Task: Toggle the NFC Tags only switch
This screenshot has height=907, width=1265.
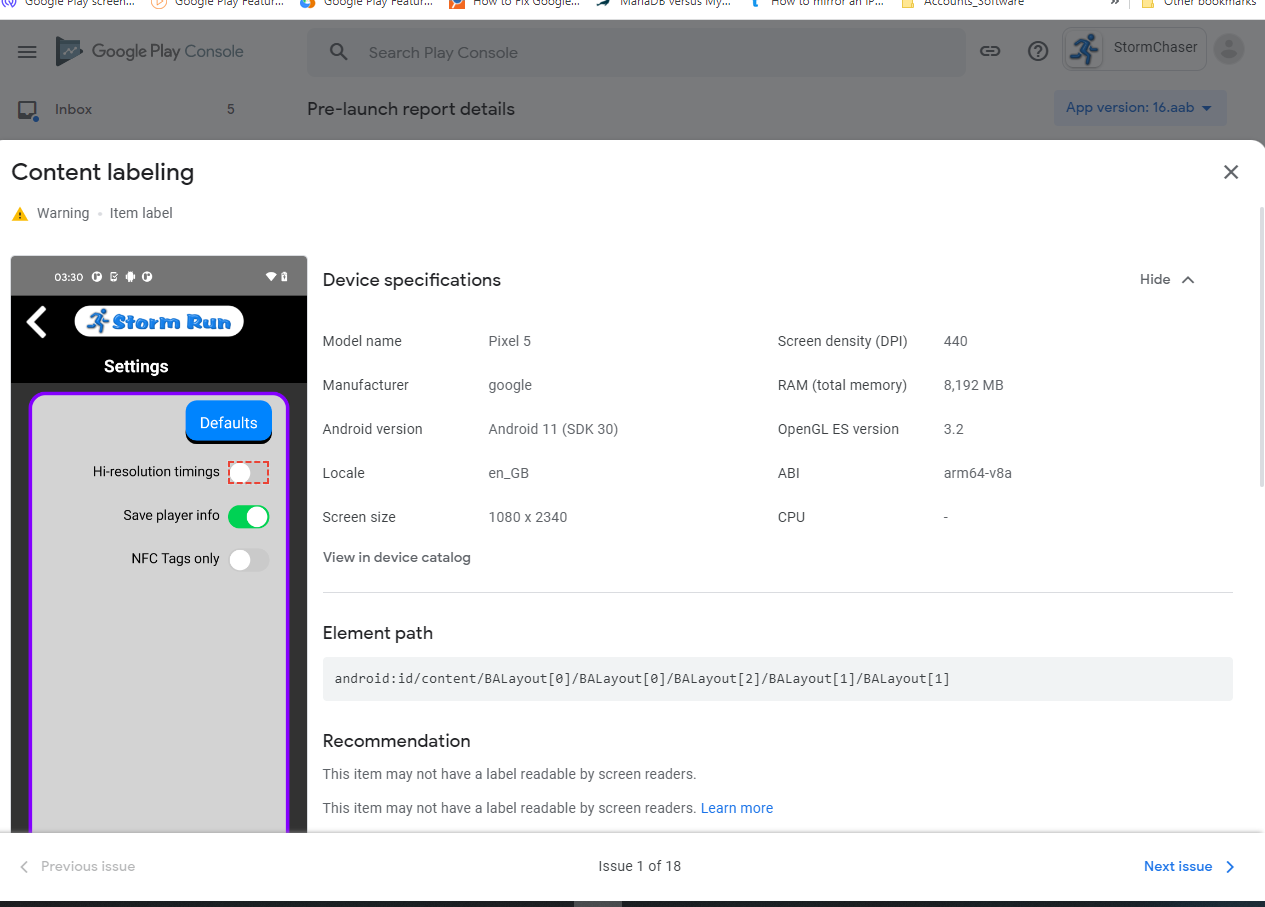Action: click(248, 560)
